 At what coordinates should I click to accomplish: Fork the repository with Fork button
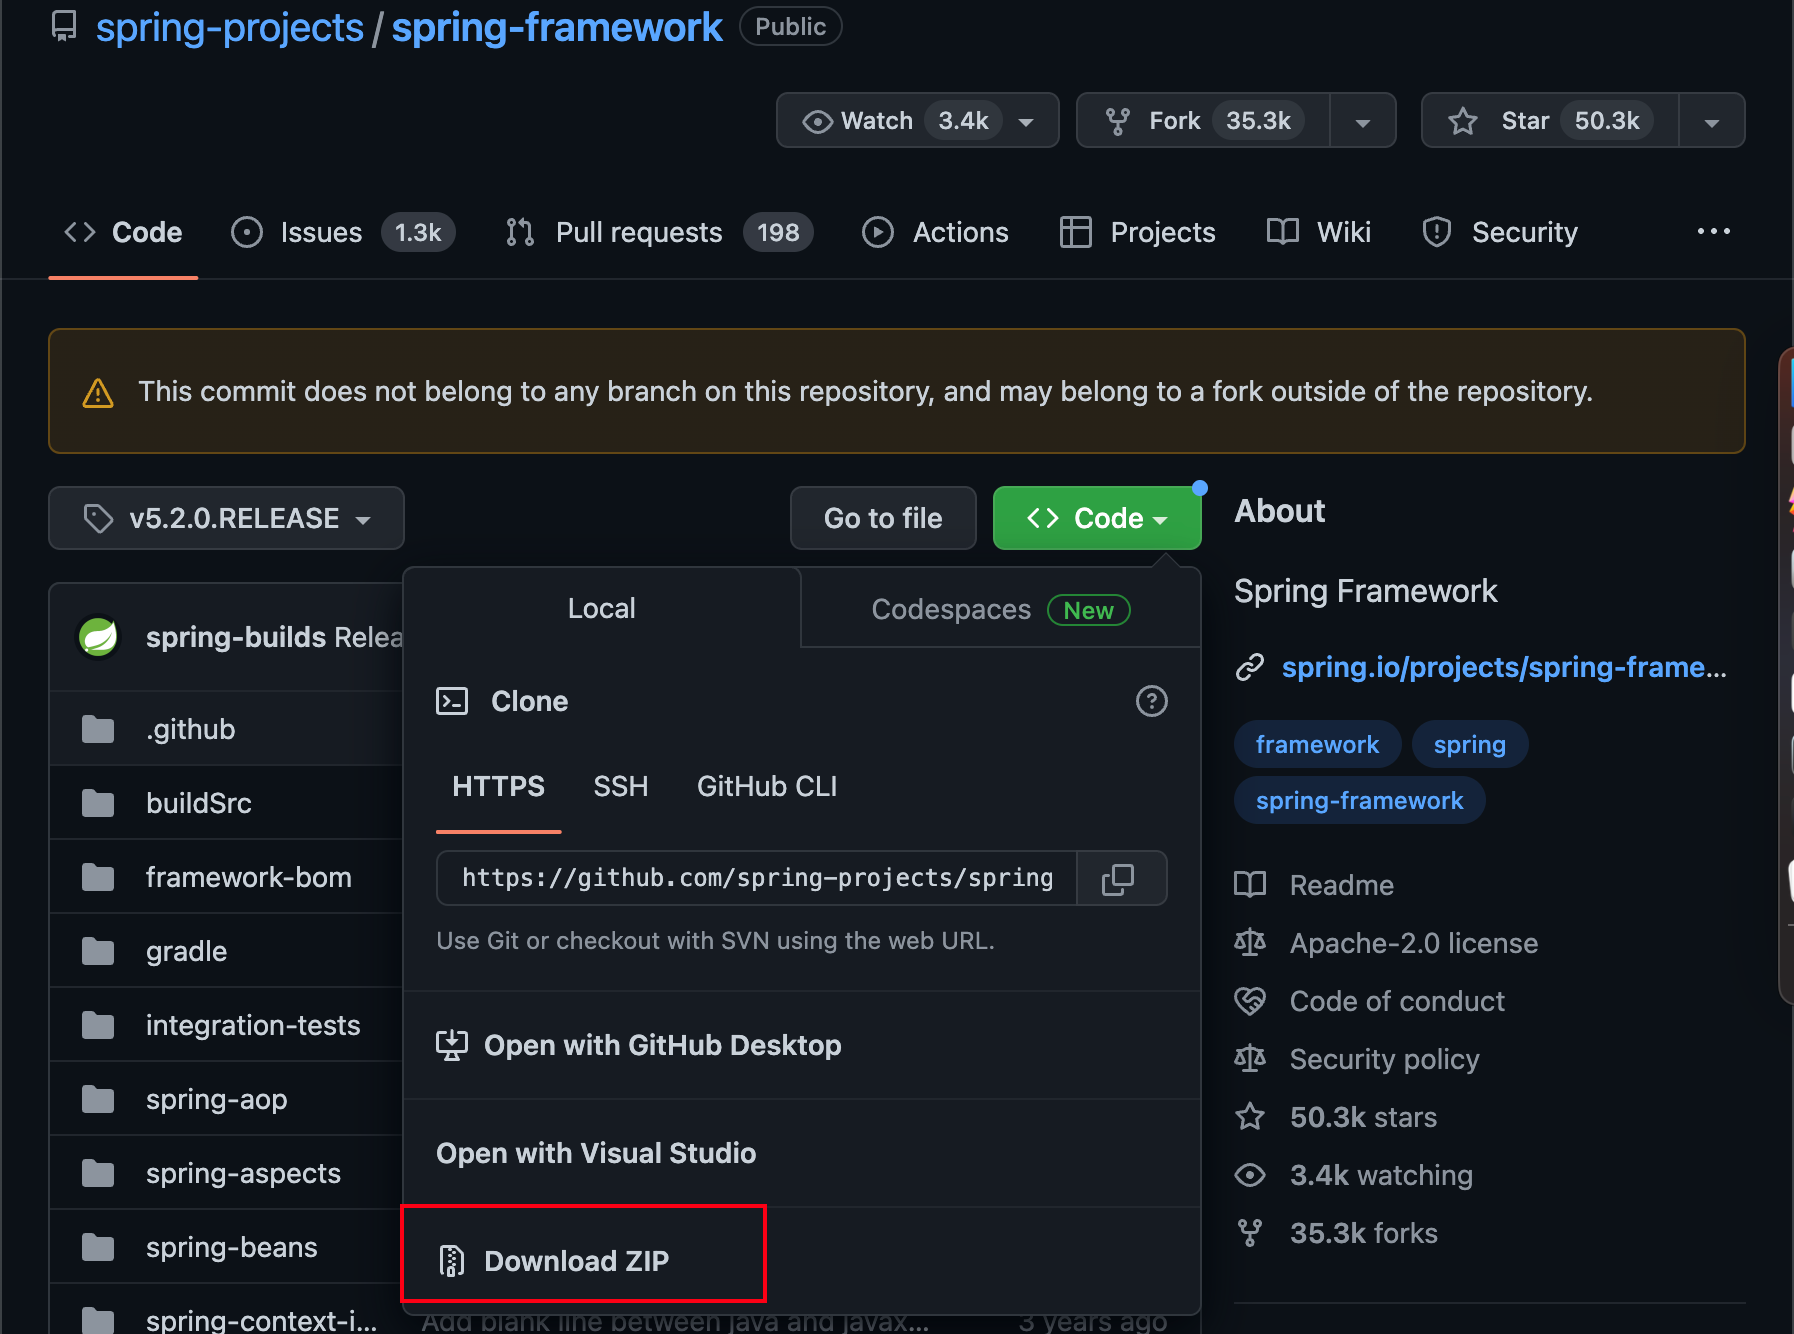[x=1203, y=121]
